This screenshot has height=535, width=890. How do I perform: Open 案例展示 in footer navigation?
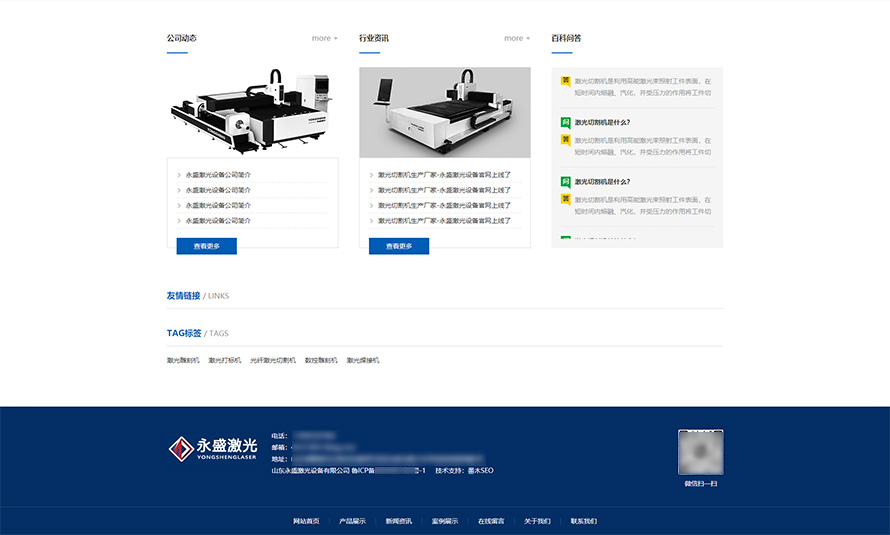tap(444, 521)
